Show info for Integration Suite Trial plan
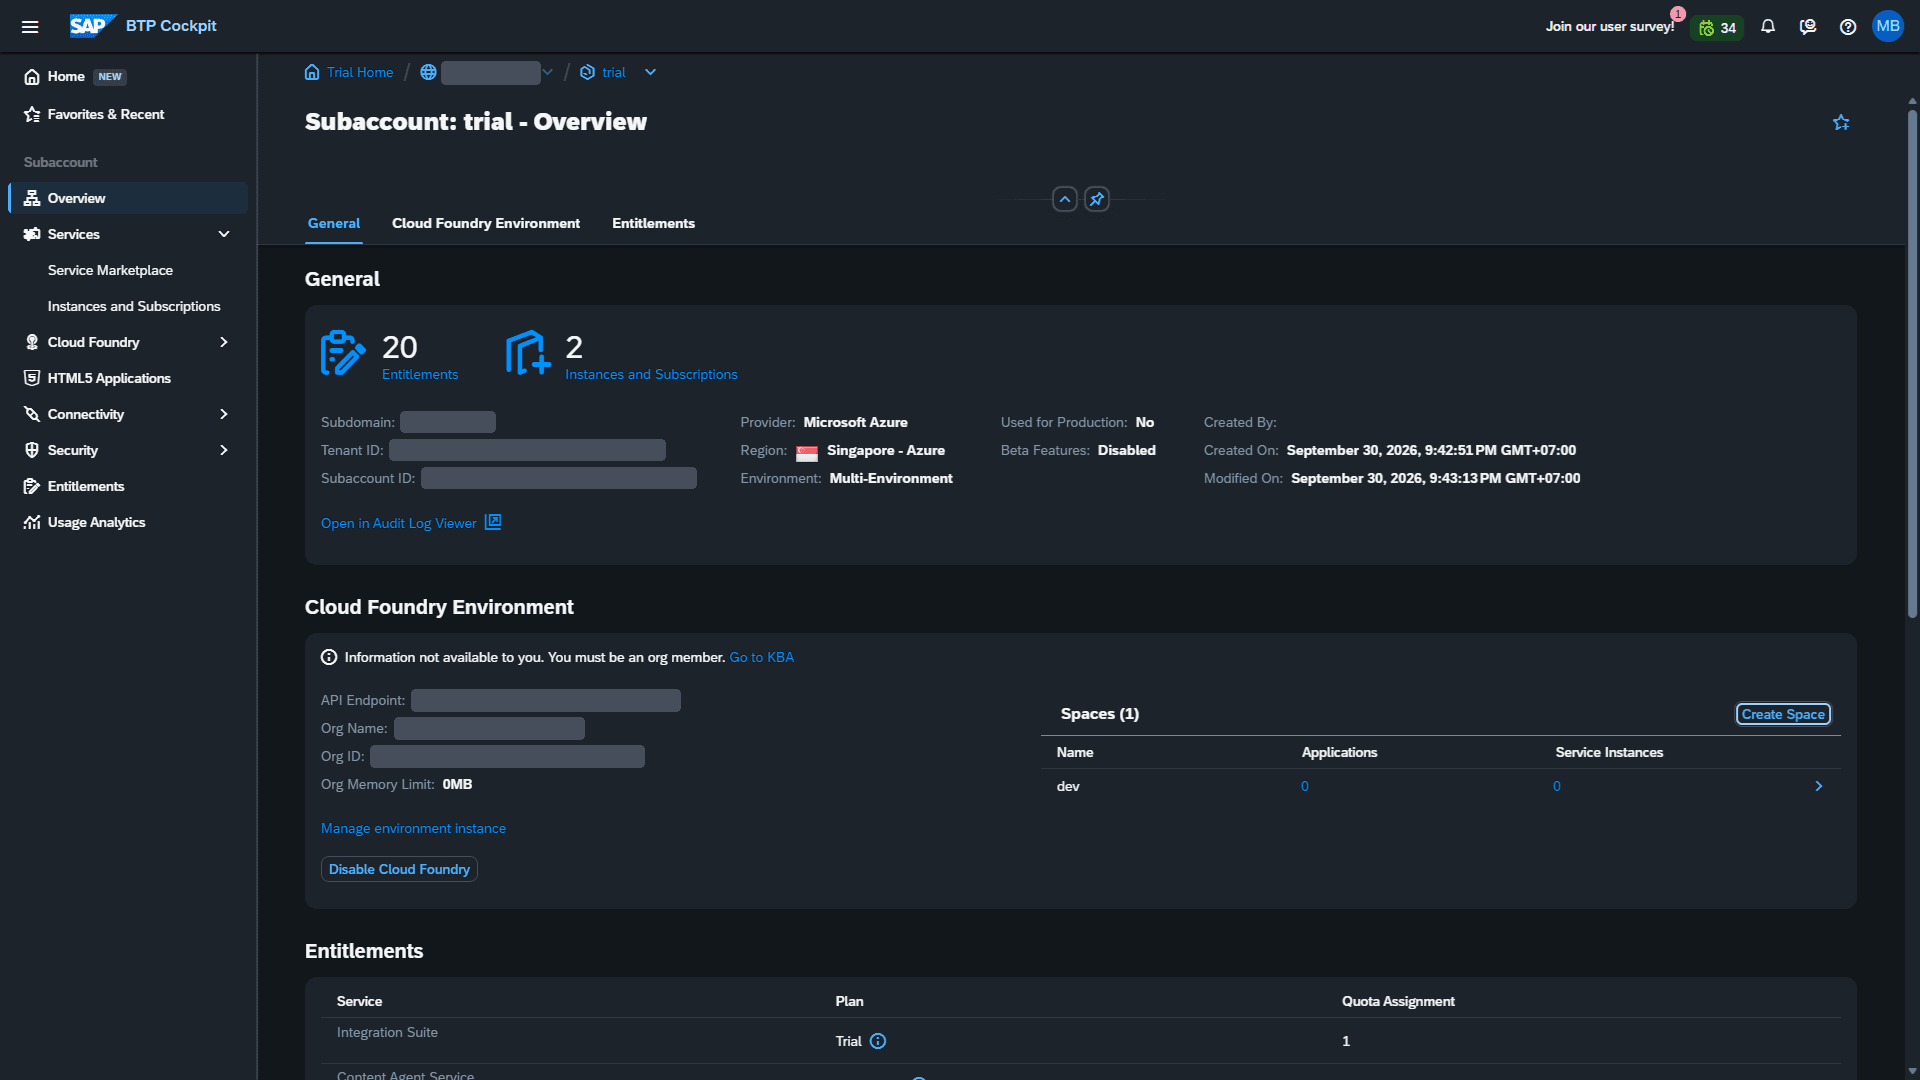1920x1080 pixels. [x=878, y=1041]
